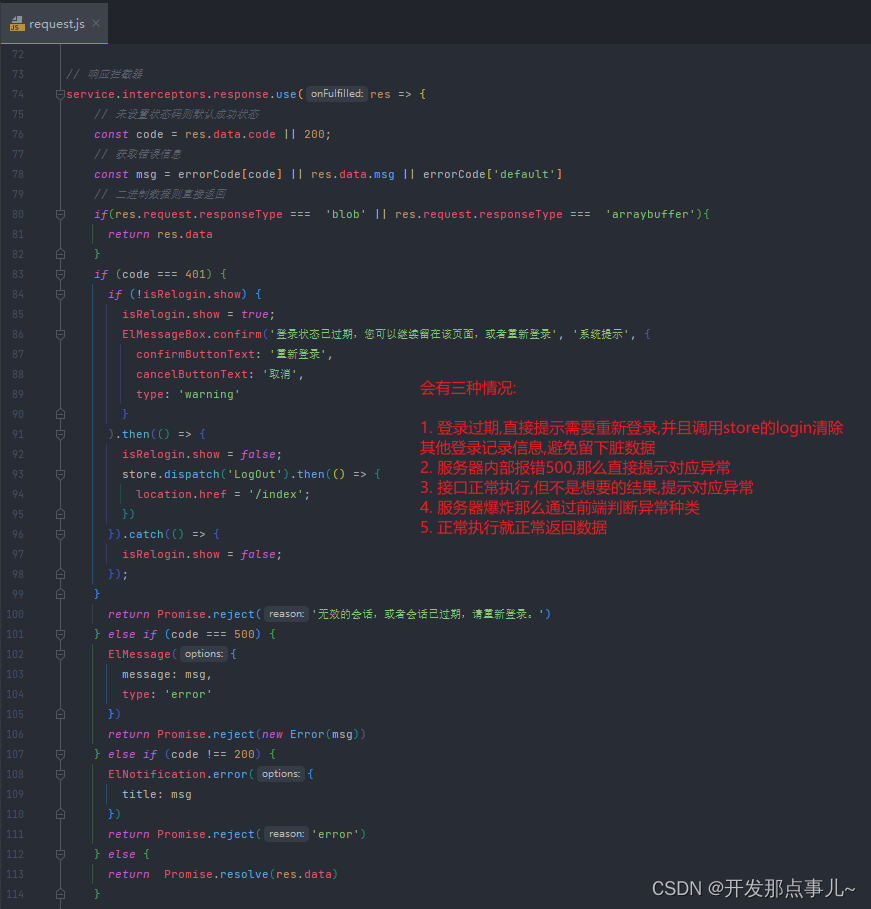Fold the responseType if-block at line 80
This screenshot has width=871, height=909.
pyautogui.click(x=60, y=214)
